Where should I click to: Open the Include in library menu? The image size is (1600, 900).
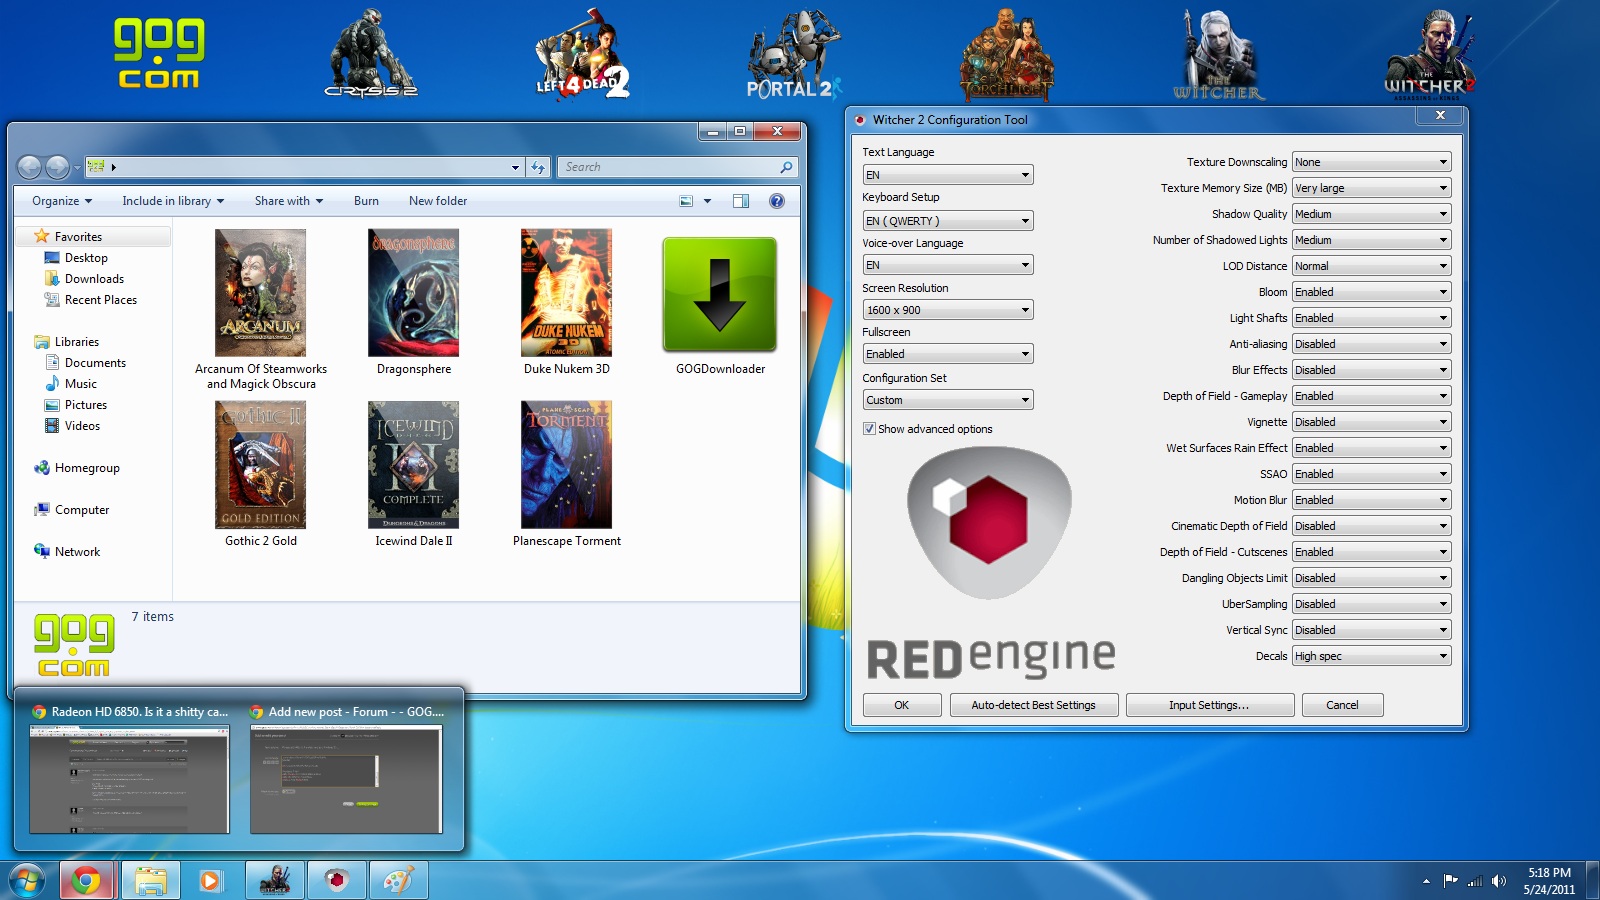(x=173, y=201)
